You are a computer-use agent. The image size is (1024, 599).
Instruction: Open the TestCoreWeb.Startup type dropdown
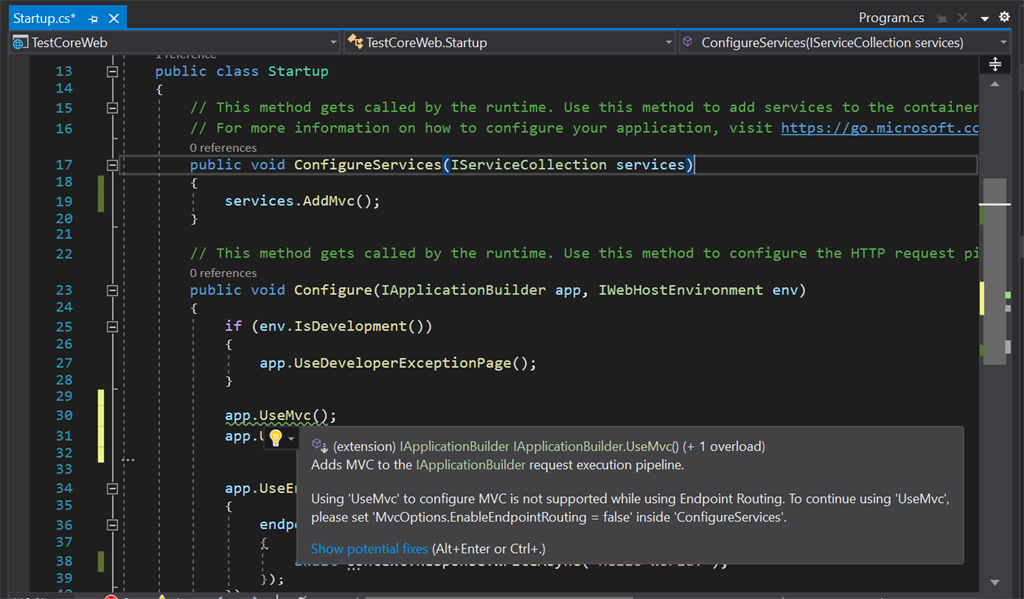point(668,42)
